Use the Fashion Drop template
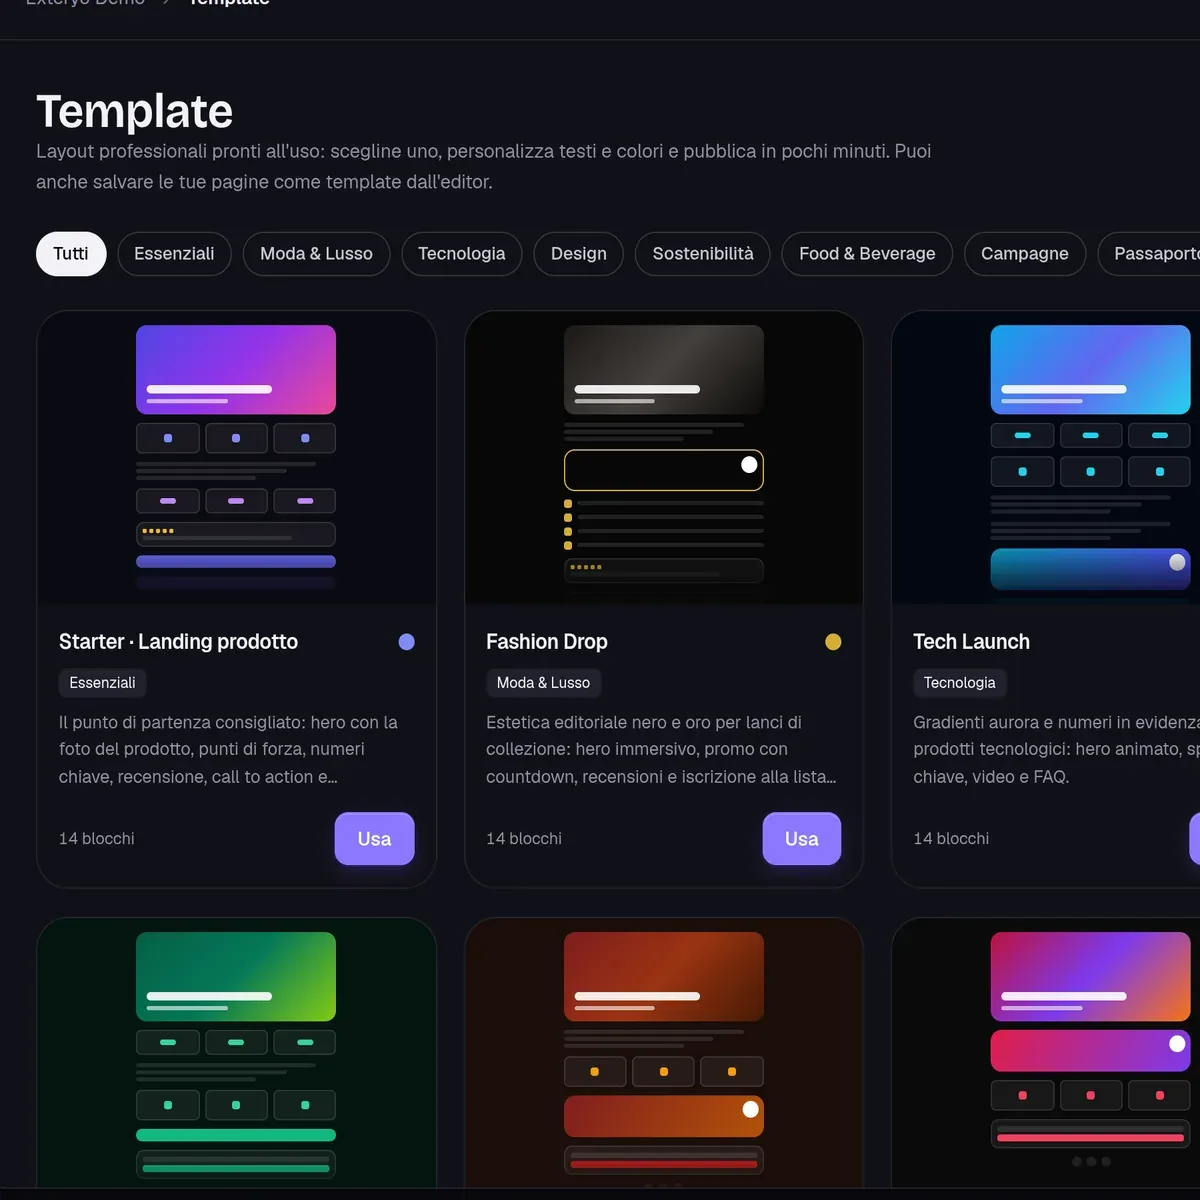 click(x=802, y=839)
